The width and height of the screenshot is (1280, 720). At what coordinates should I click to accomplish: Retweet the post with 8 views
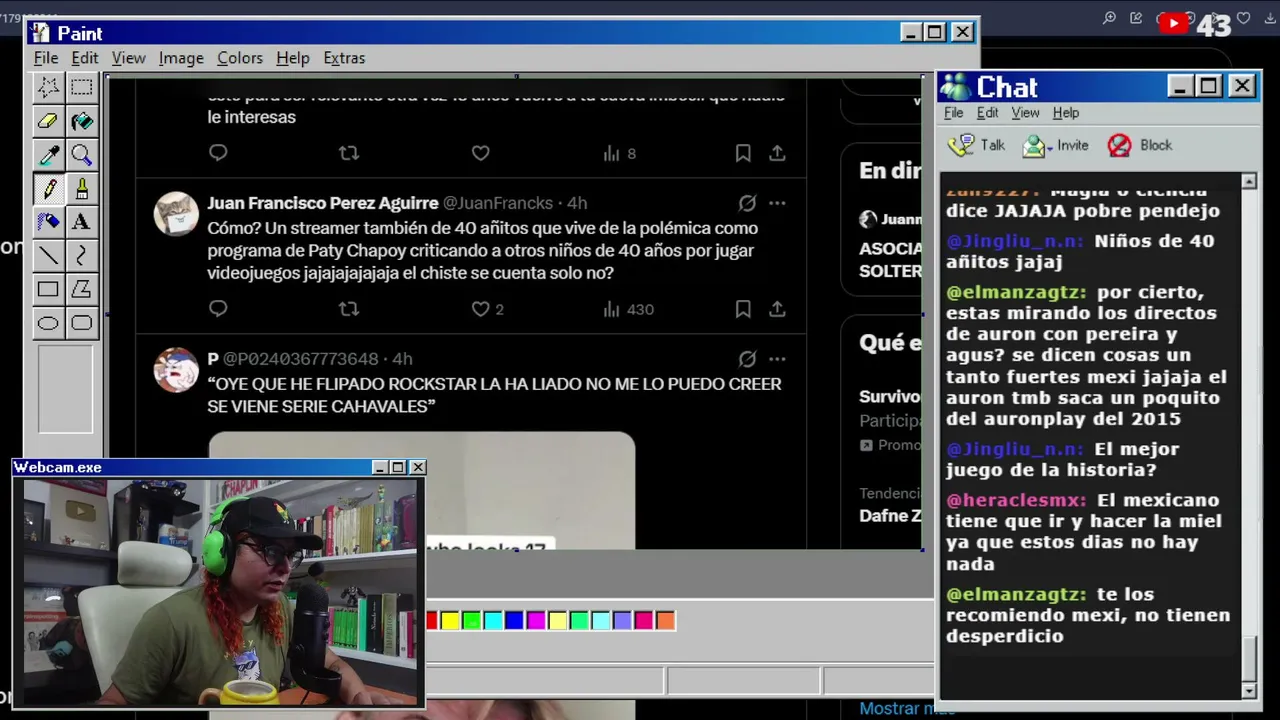[348, 153]
